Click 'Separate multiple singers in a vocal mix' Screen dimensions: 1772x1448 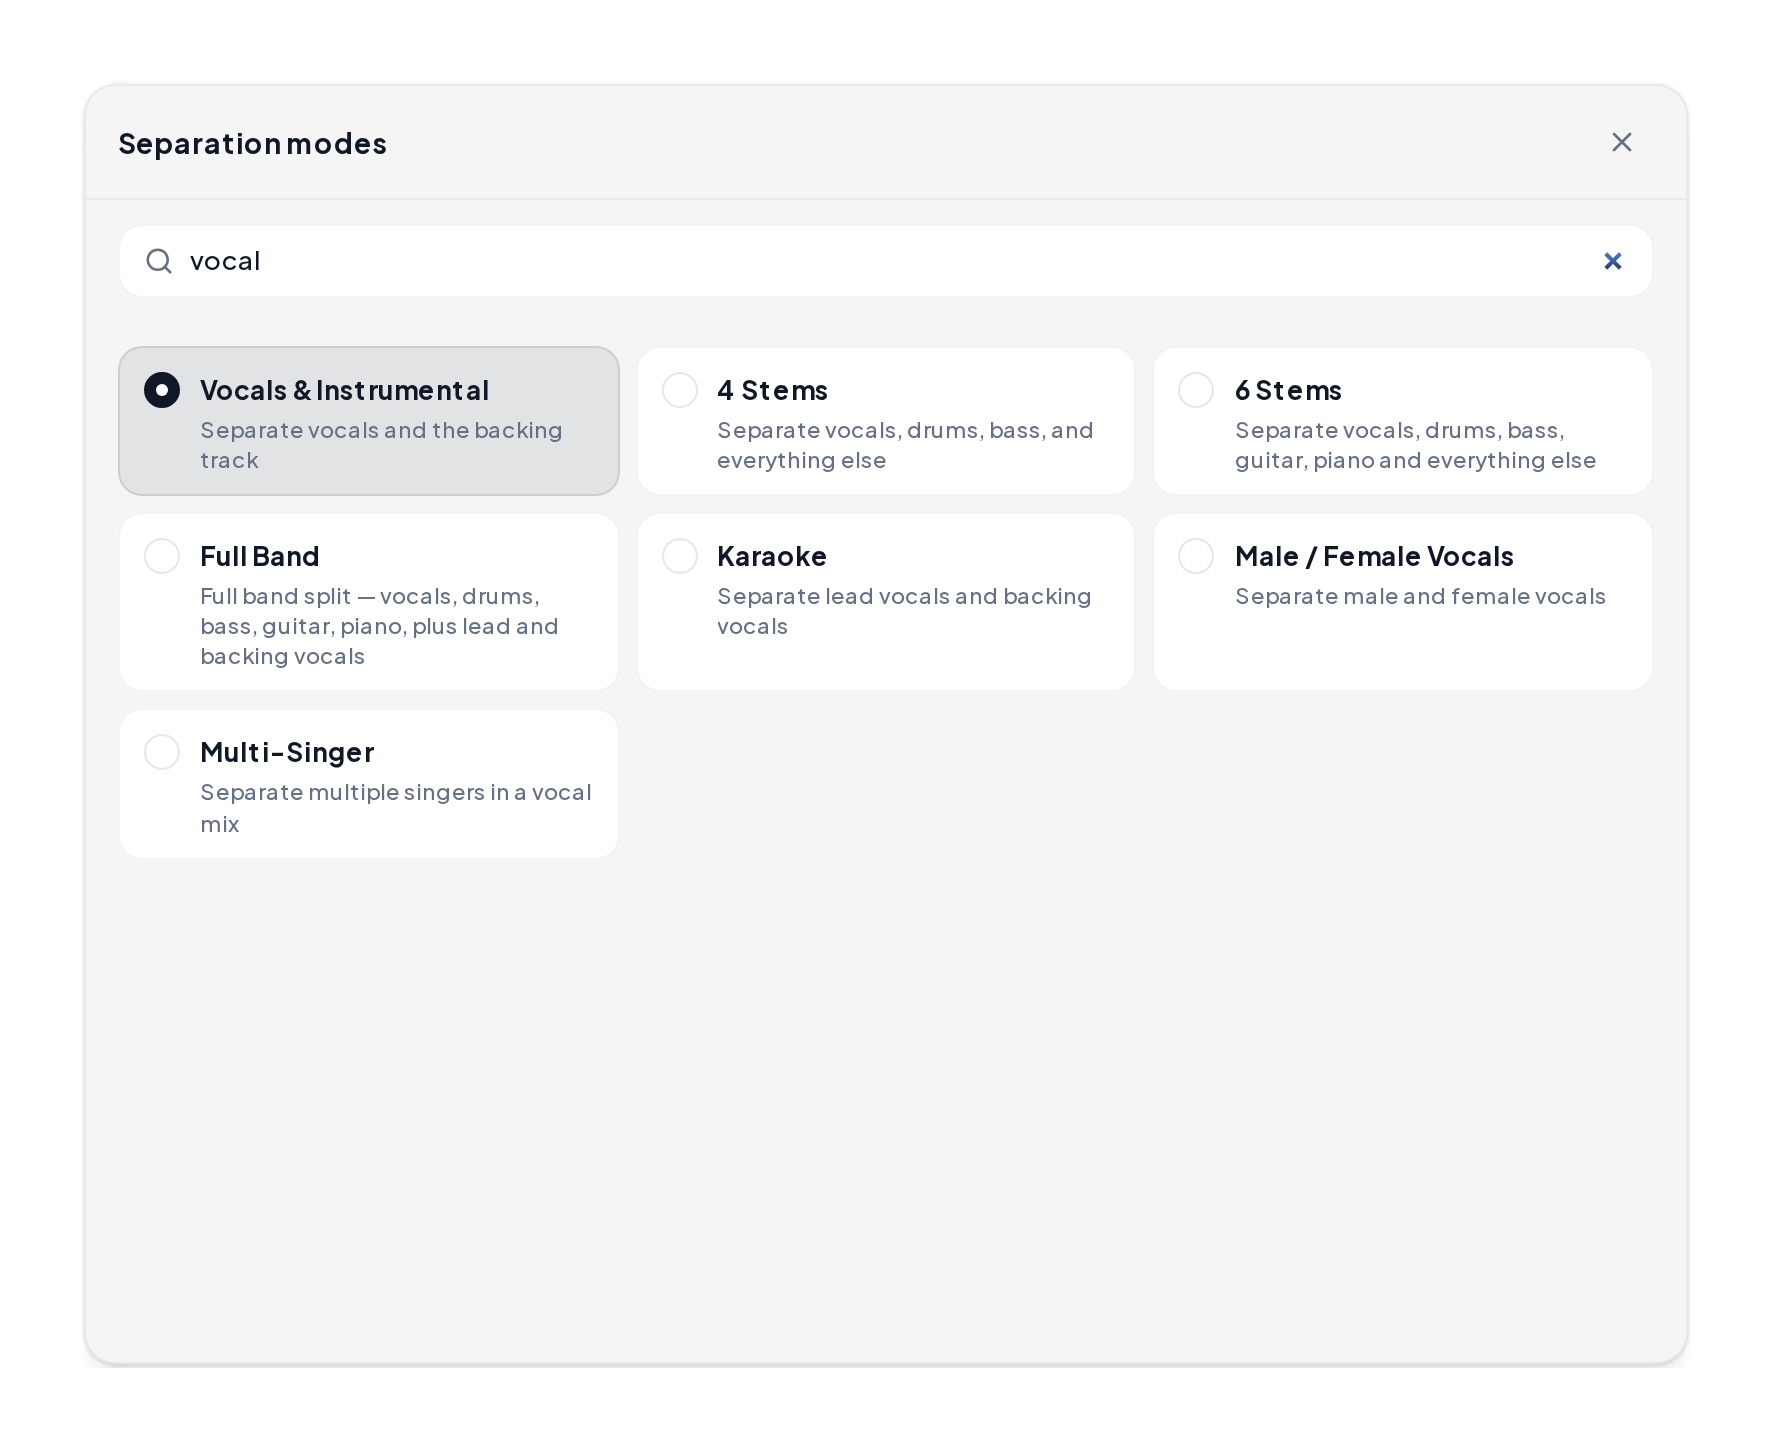click(x=396, y=808)
